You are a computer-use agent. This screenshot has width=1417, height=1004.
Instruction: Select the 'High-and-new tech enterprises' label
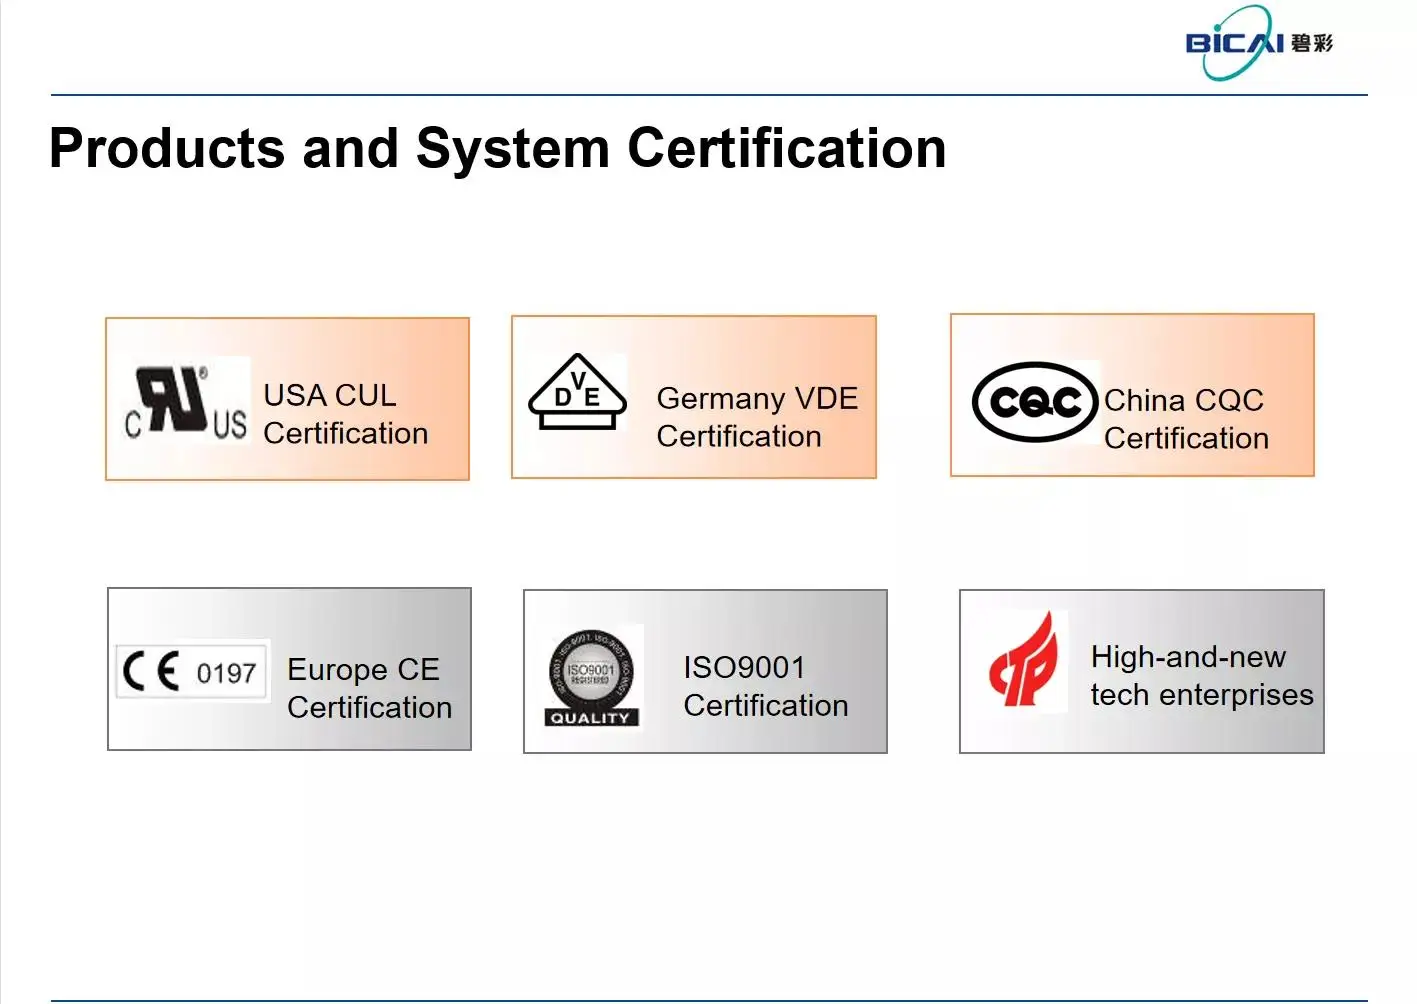tap(1202, 676)
